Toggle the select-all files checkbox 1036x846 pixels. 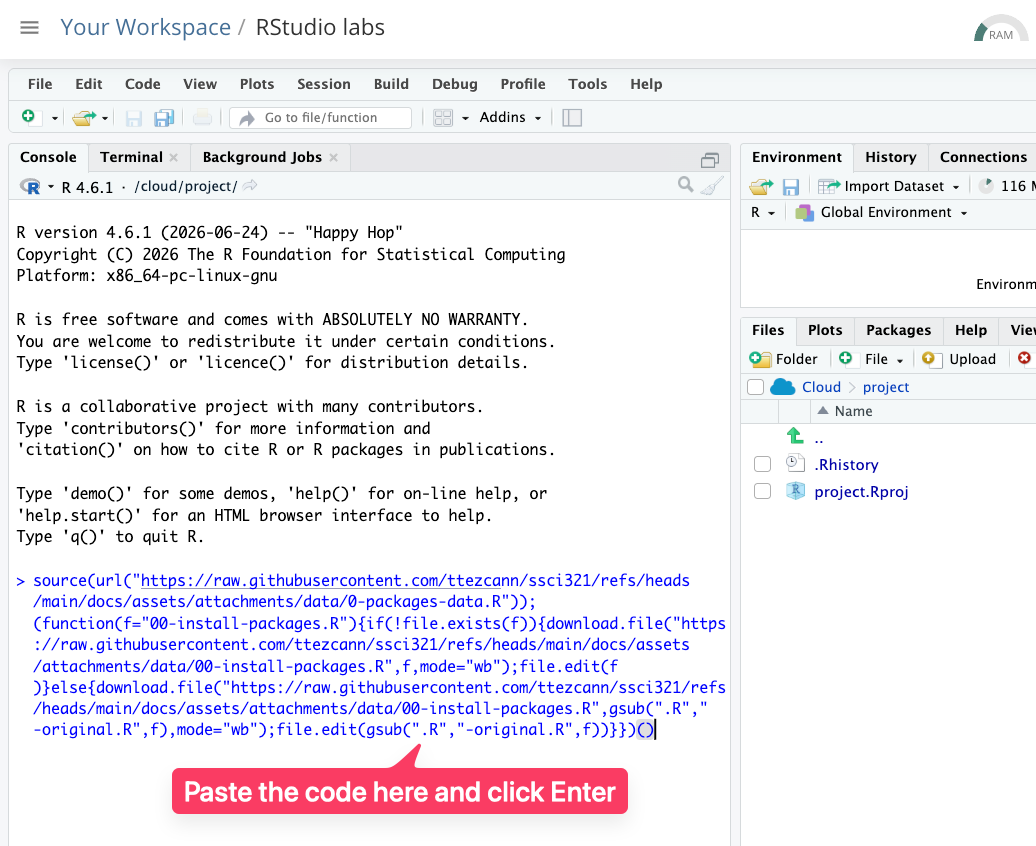point(755,387)
